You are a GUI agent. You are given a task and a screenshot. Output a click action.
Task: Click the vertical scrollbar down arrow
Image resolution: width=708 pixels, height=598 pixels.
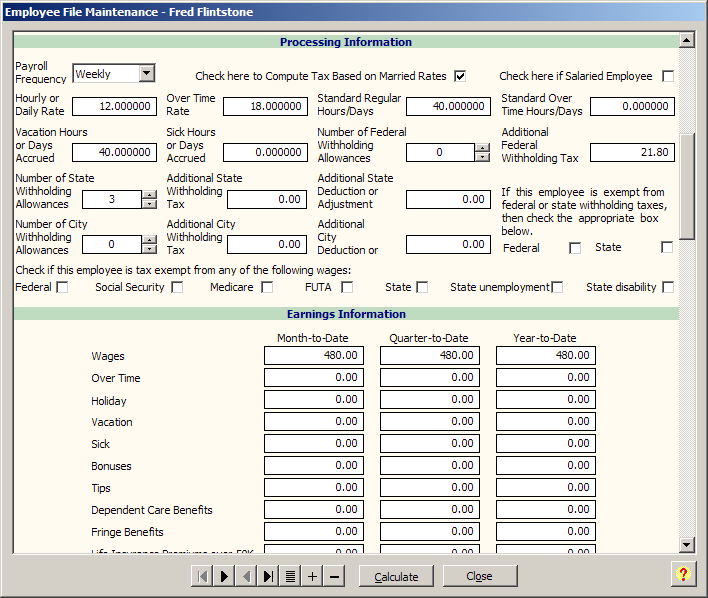[686, 544]
